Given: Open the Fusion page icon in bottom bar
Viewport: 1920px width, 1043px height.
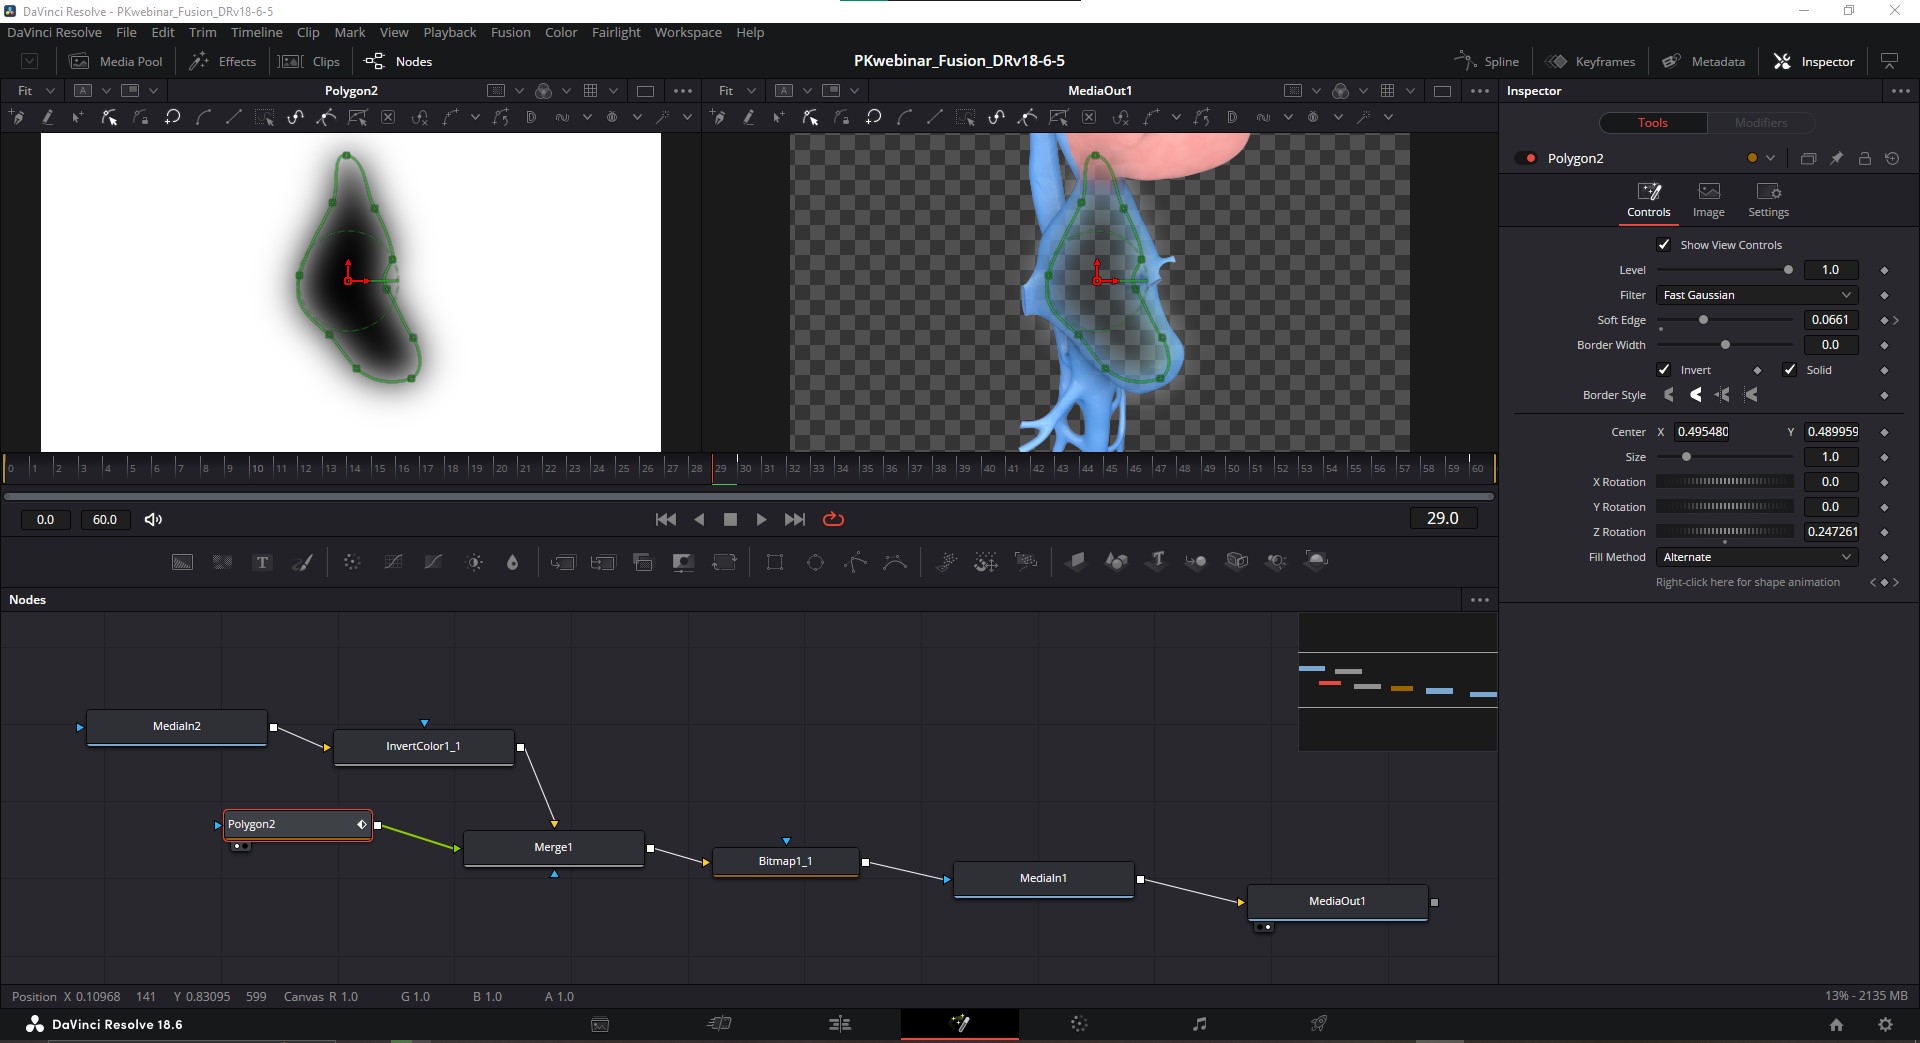Looking at the screenshot, I should click(x=960, y=1023).
